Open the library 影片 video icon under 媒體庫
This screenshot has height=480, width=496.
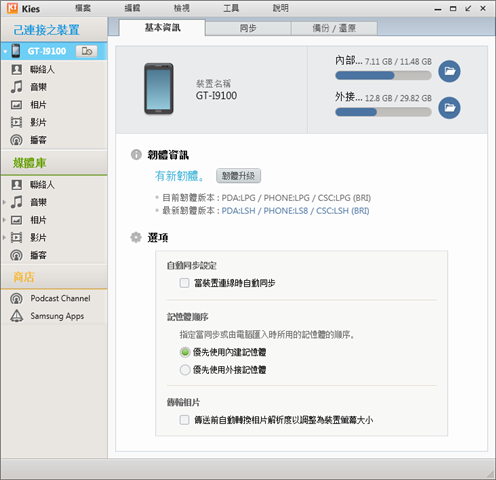click(17, 238)
